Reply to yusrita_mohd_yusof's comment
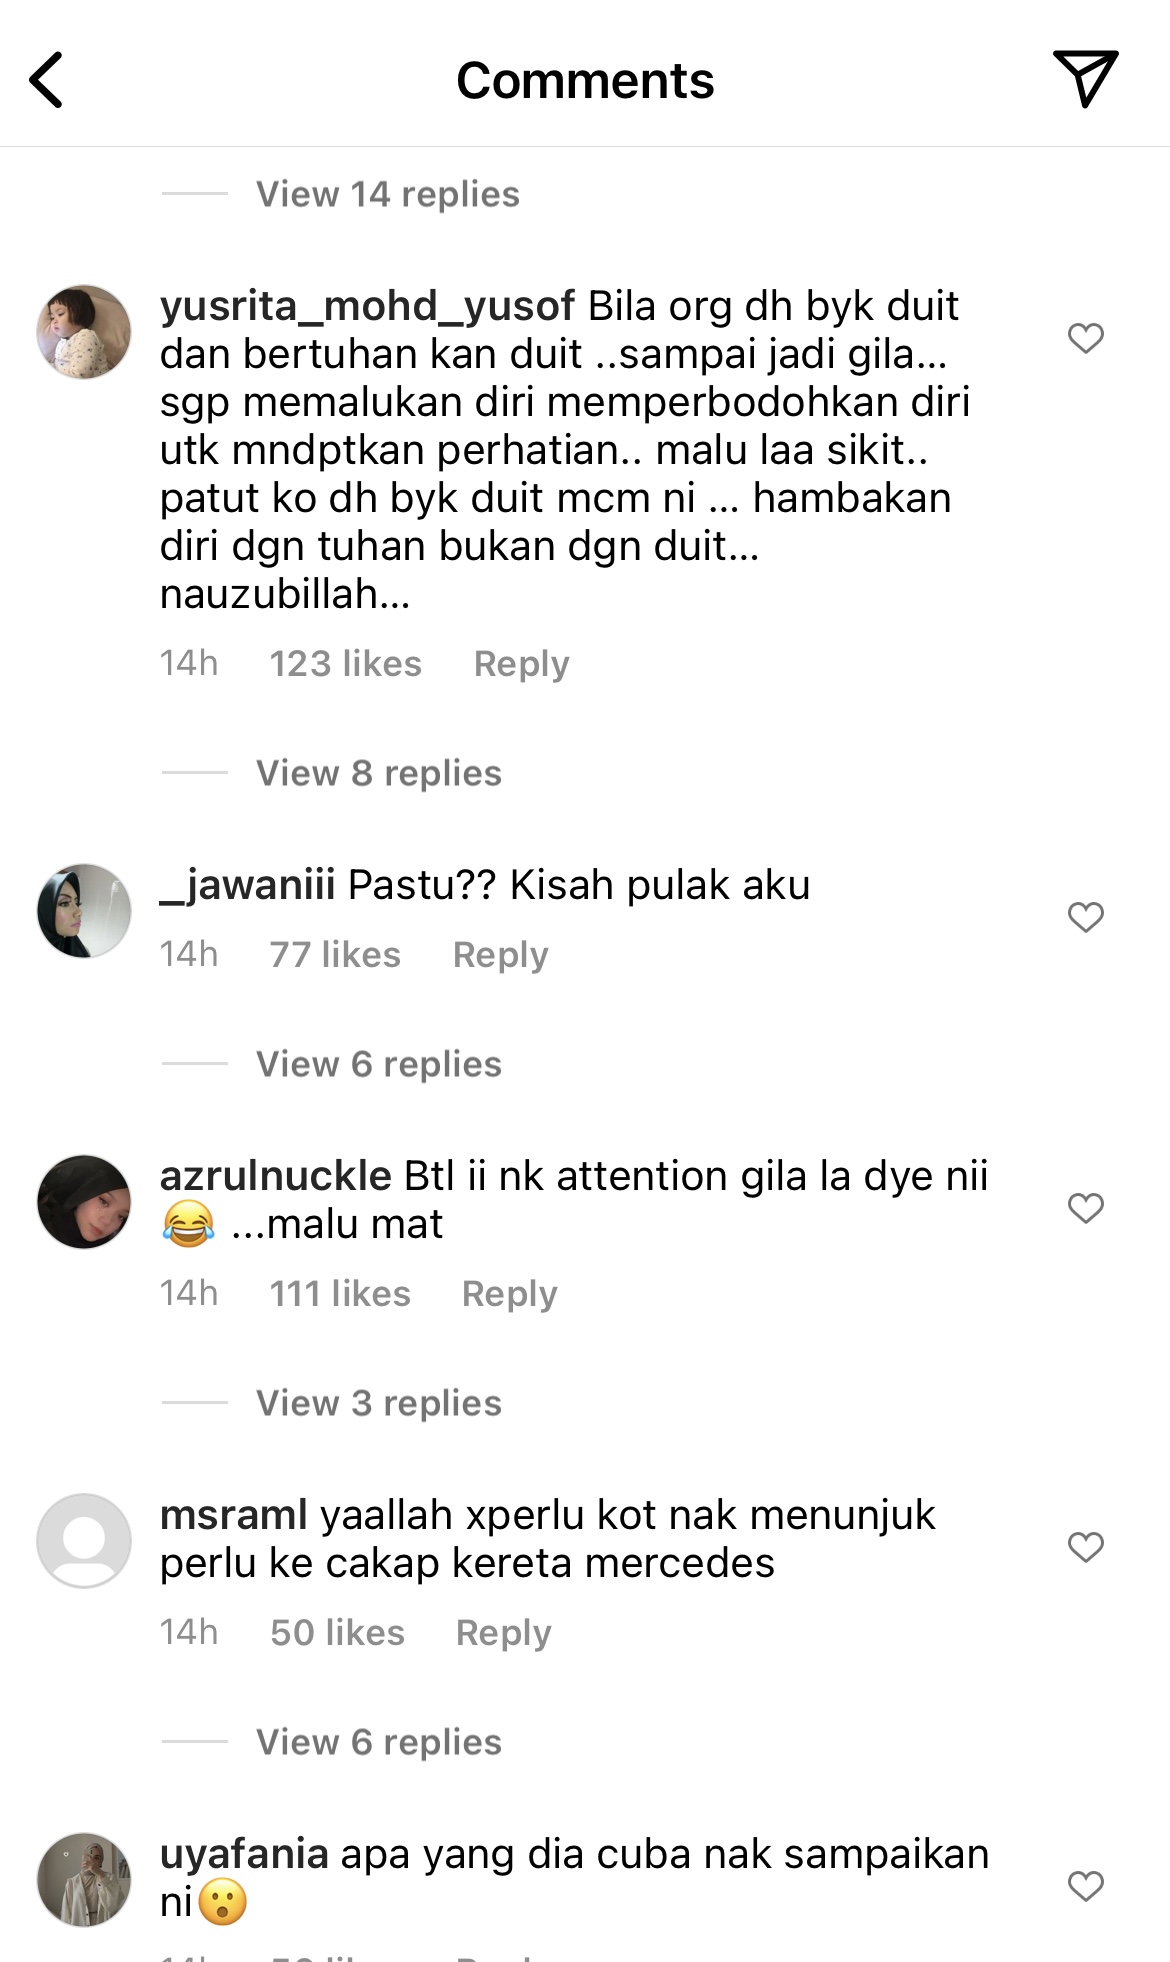This screenshot has height=1962, width=1170. point(521,664)
